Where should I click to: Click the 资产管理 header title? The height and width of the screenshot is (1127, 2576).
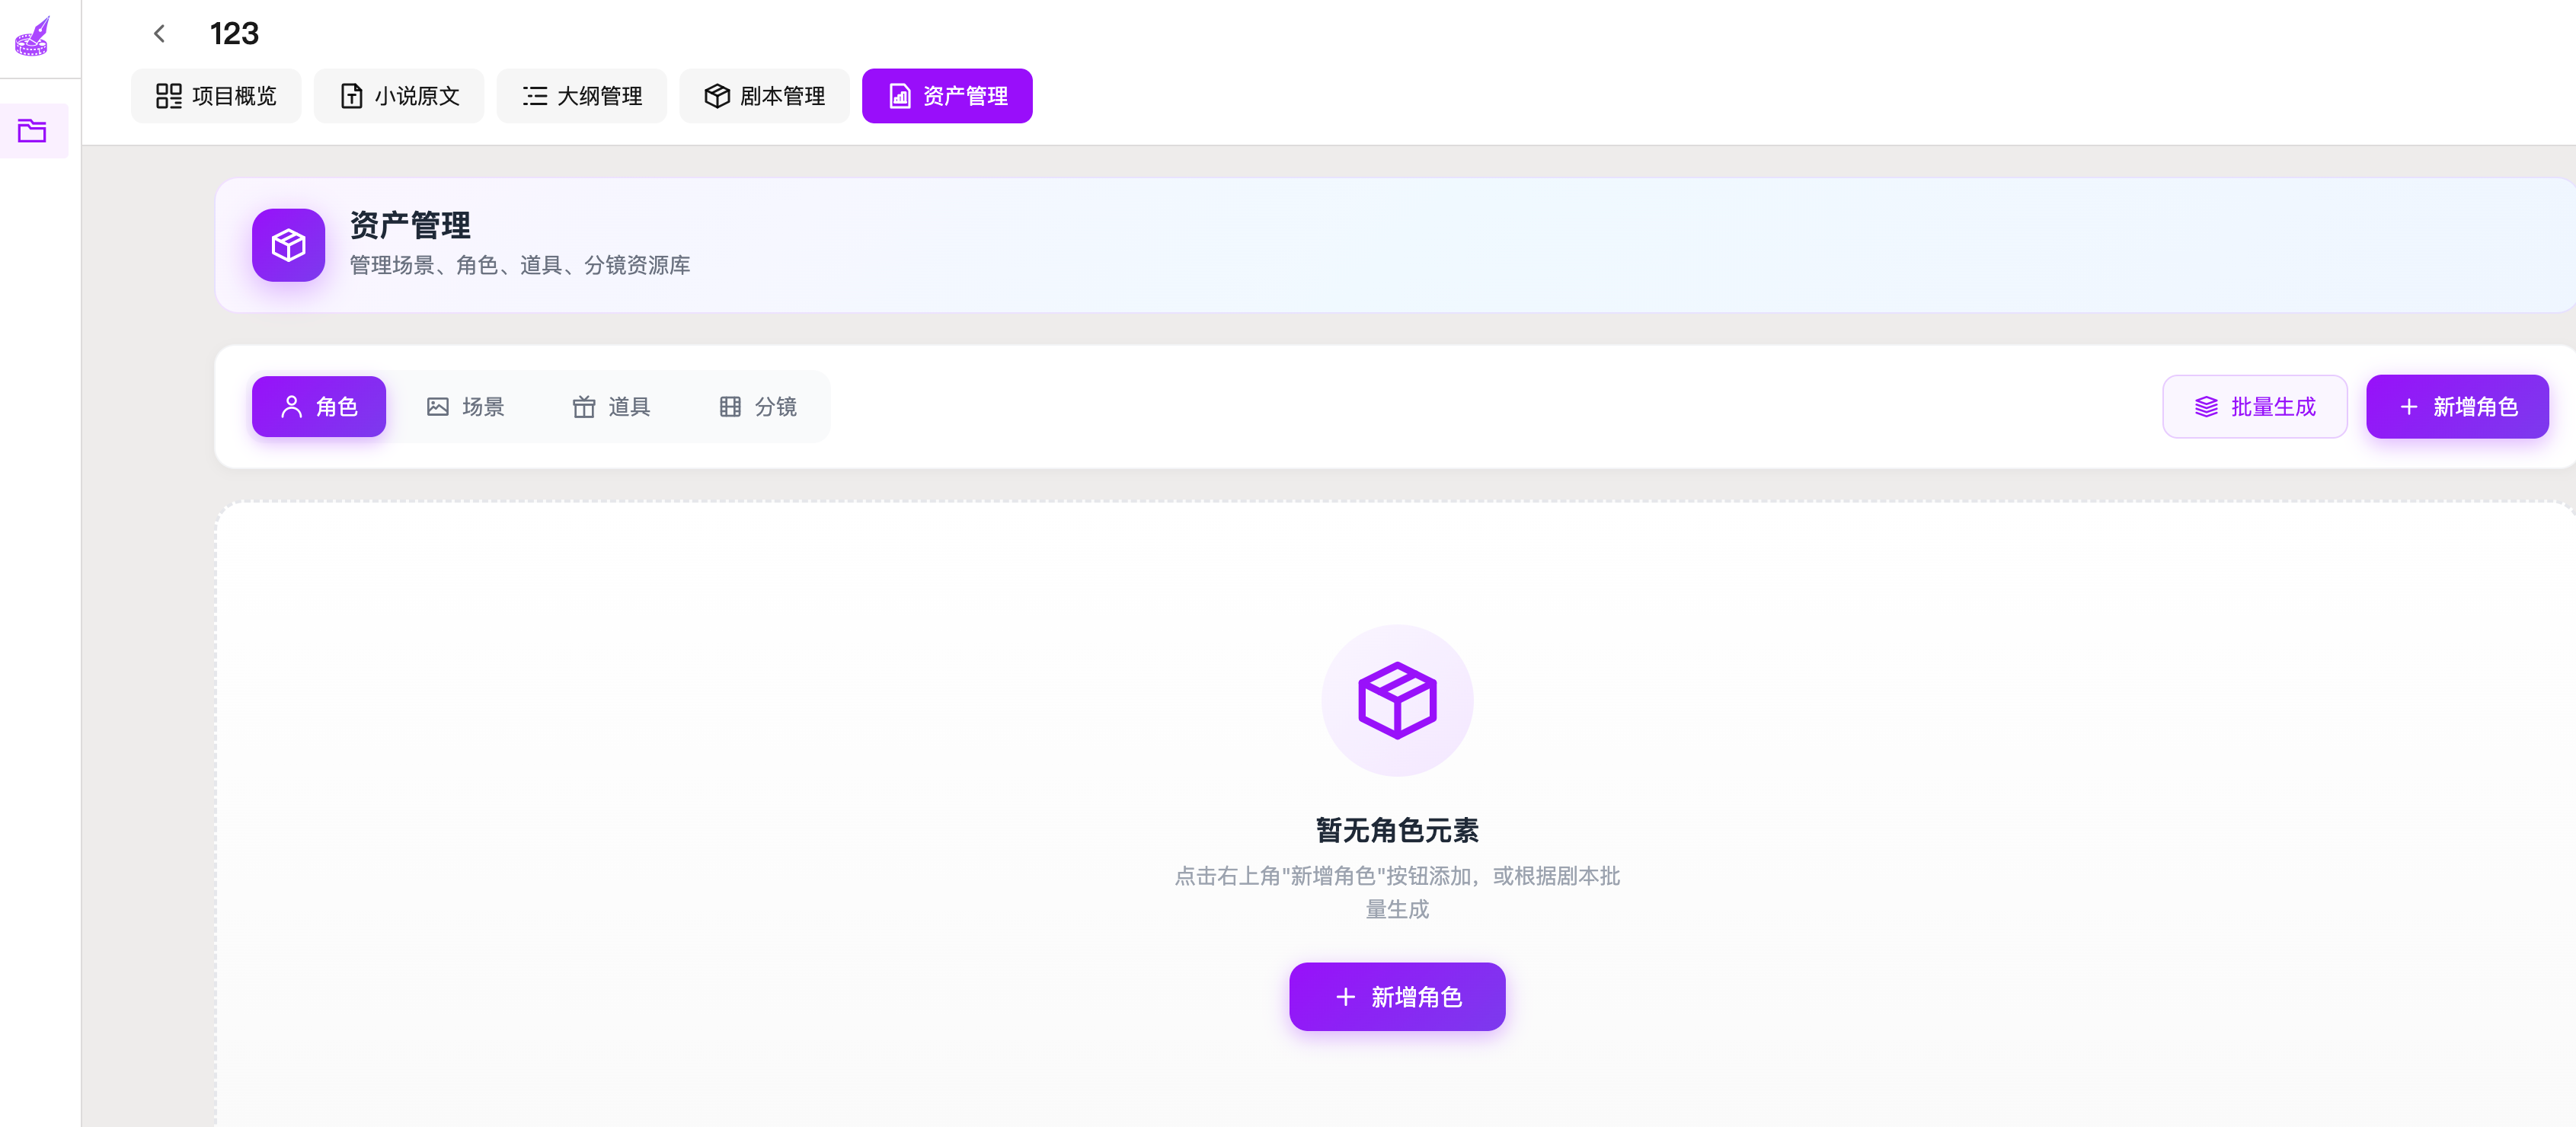tap(410, 225)
